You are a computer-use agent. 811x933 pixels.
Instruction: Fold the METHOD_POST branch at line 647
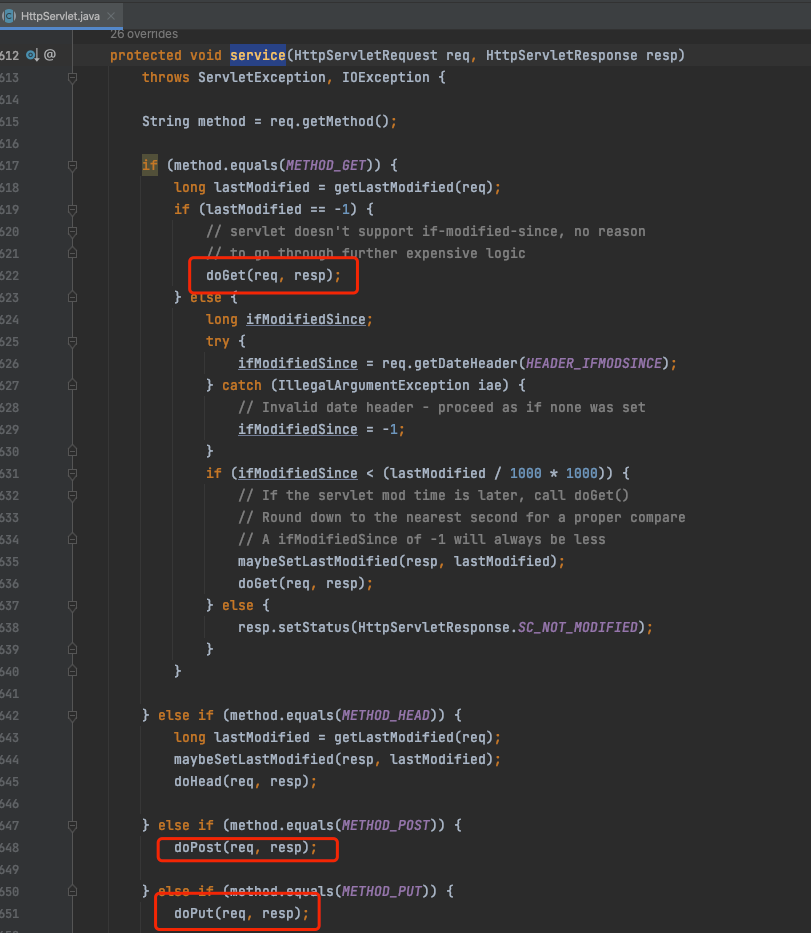pos(73,825)
